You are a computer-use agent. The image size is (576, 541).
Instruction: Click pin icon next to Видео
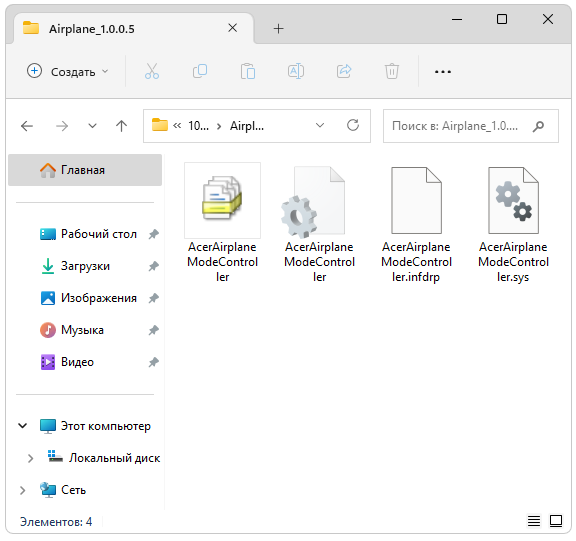154,362
